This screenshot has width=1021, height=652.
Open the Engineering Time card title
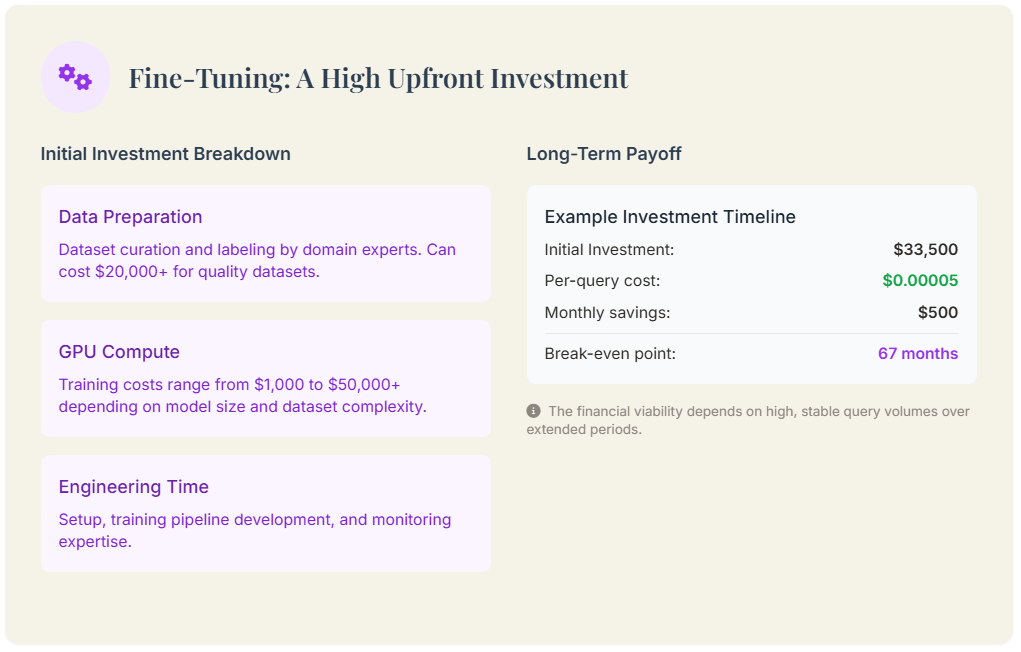click(x=133, y=487)
